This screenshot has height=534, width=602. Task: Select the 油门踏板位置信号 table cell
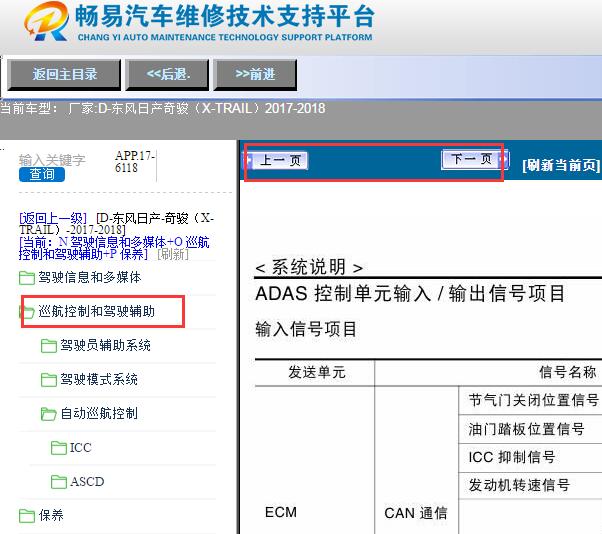[x=526, y=429]
